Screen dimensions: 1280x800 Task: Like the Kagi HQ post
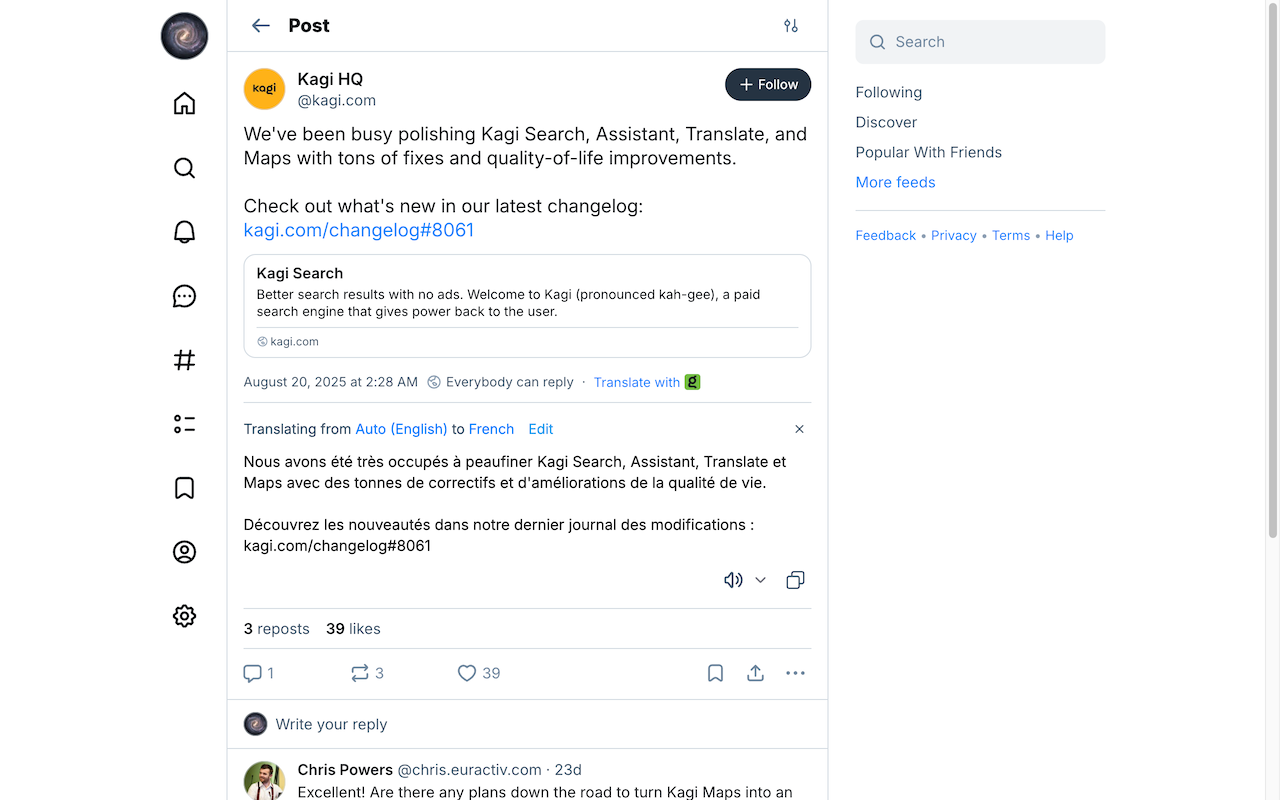point(466,673)
